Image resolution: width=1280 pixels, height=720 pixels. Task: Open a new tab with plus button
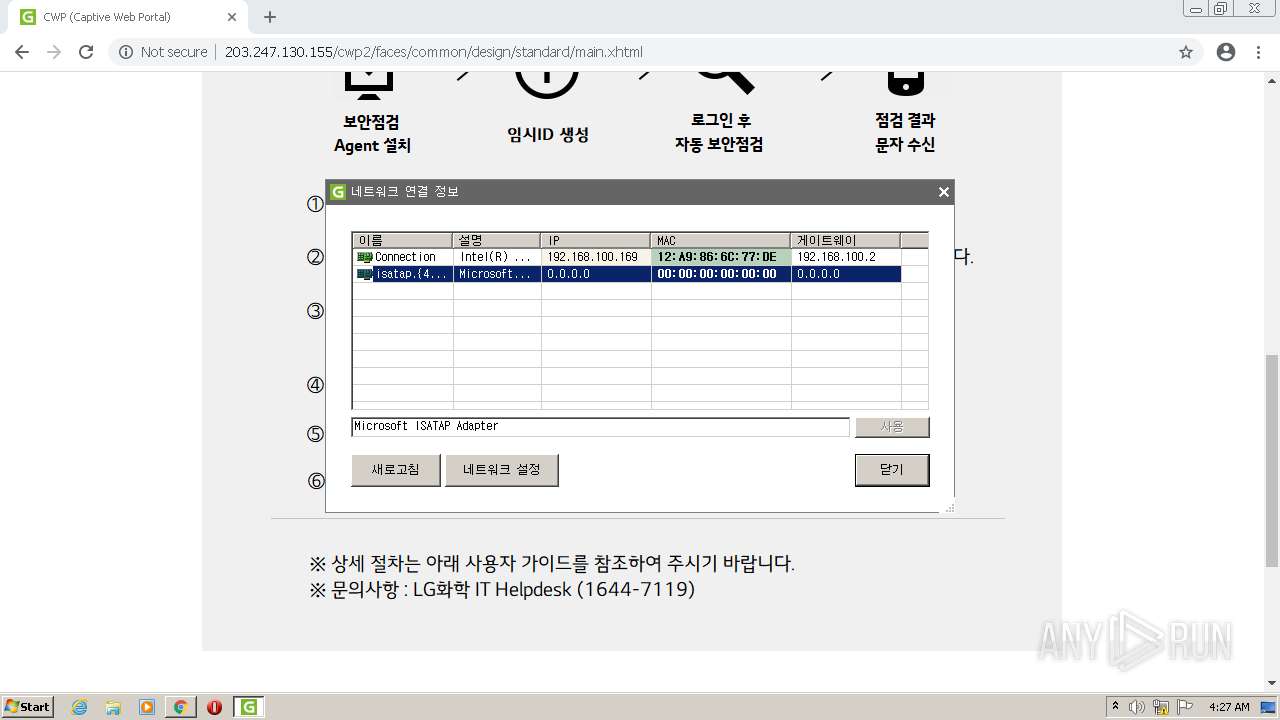tap(270, 17)
